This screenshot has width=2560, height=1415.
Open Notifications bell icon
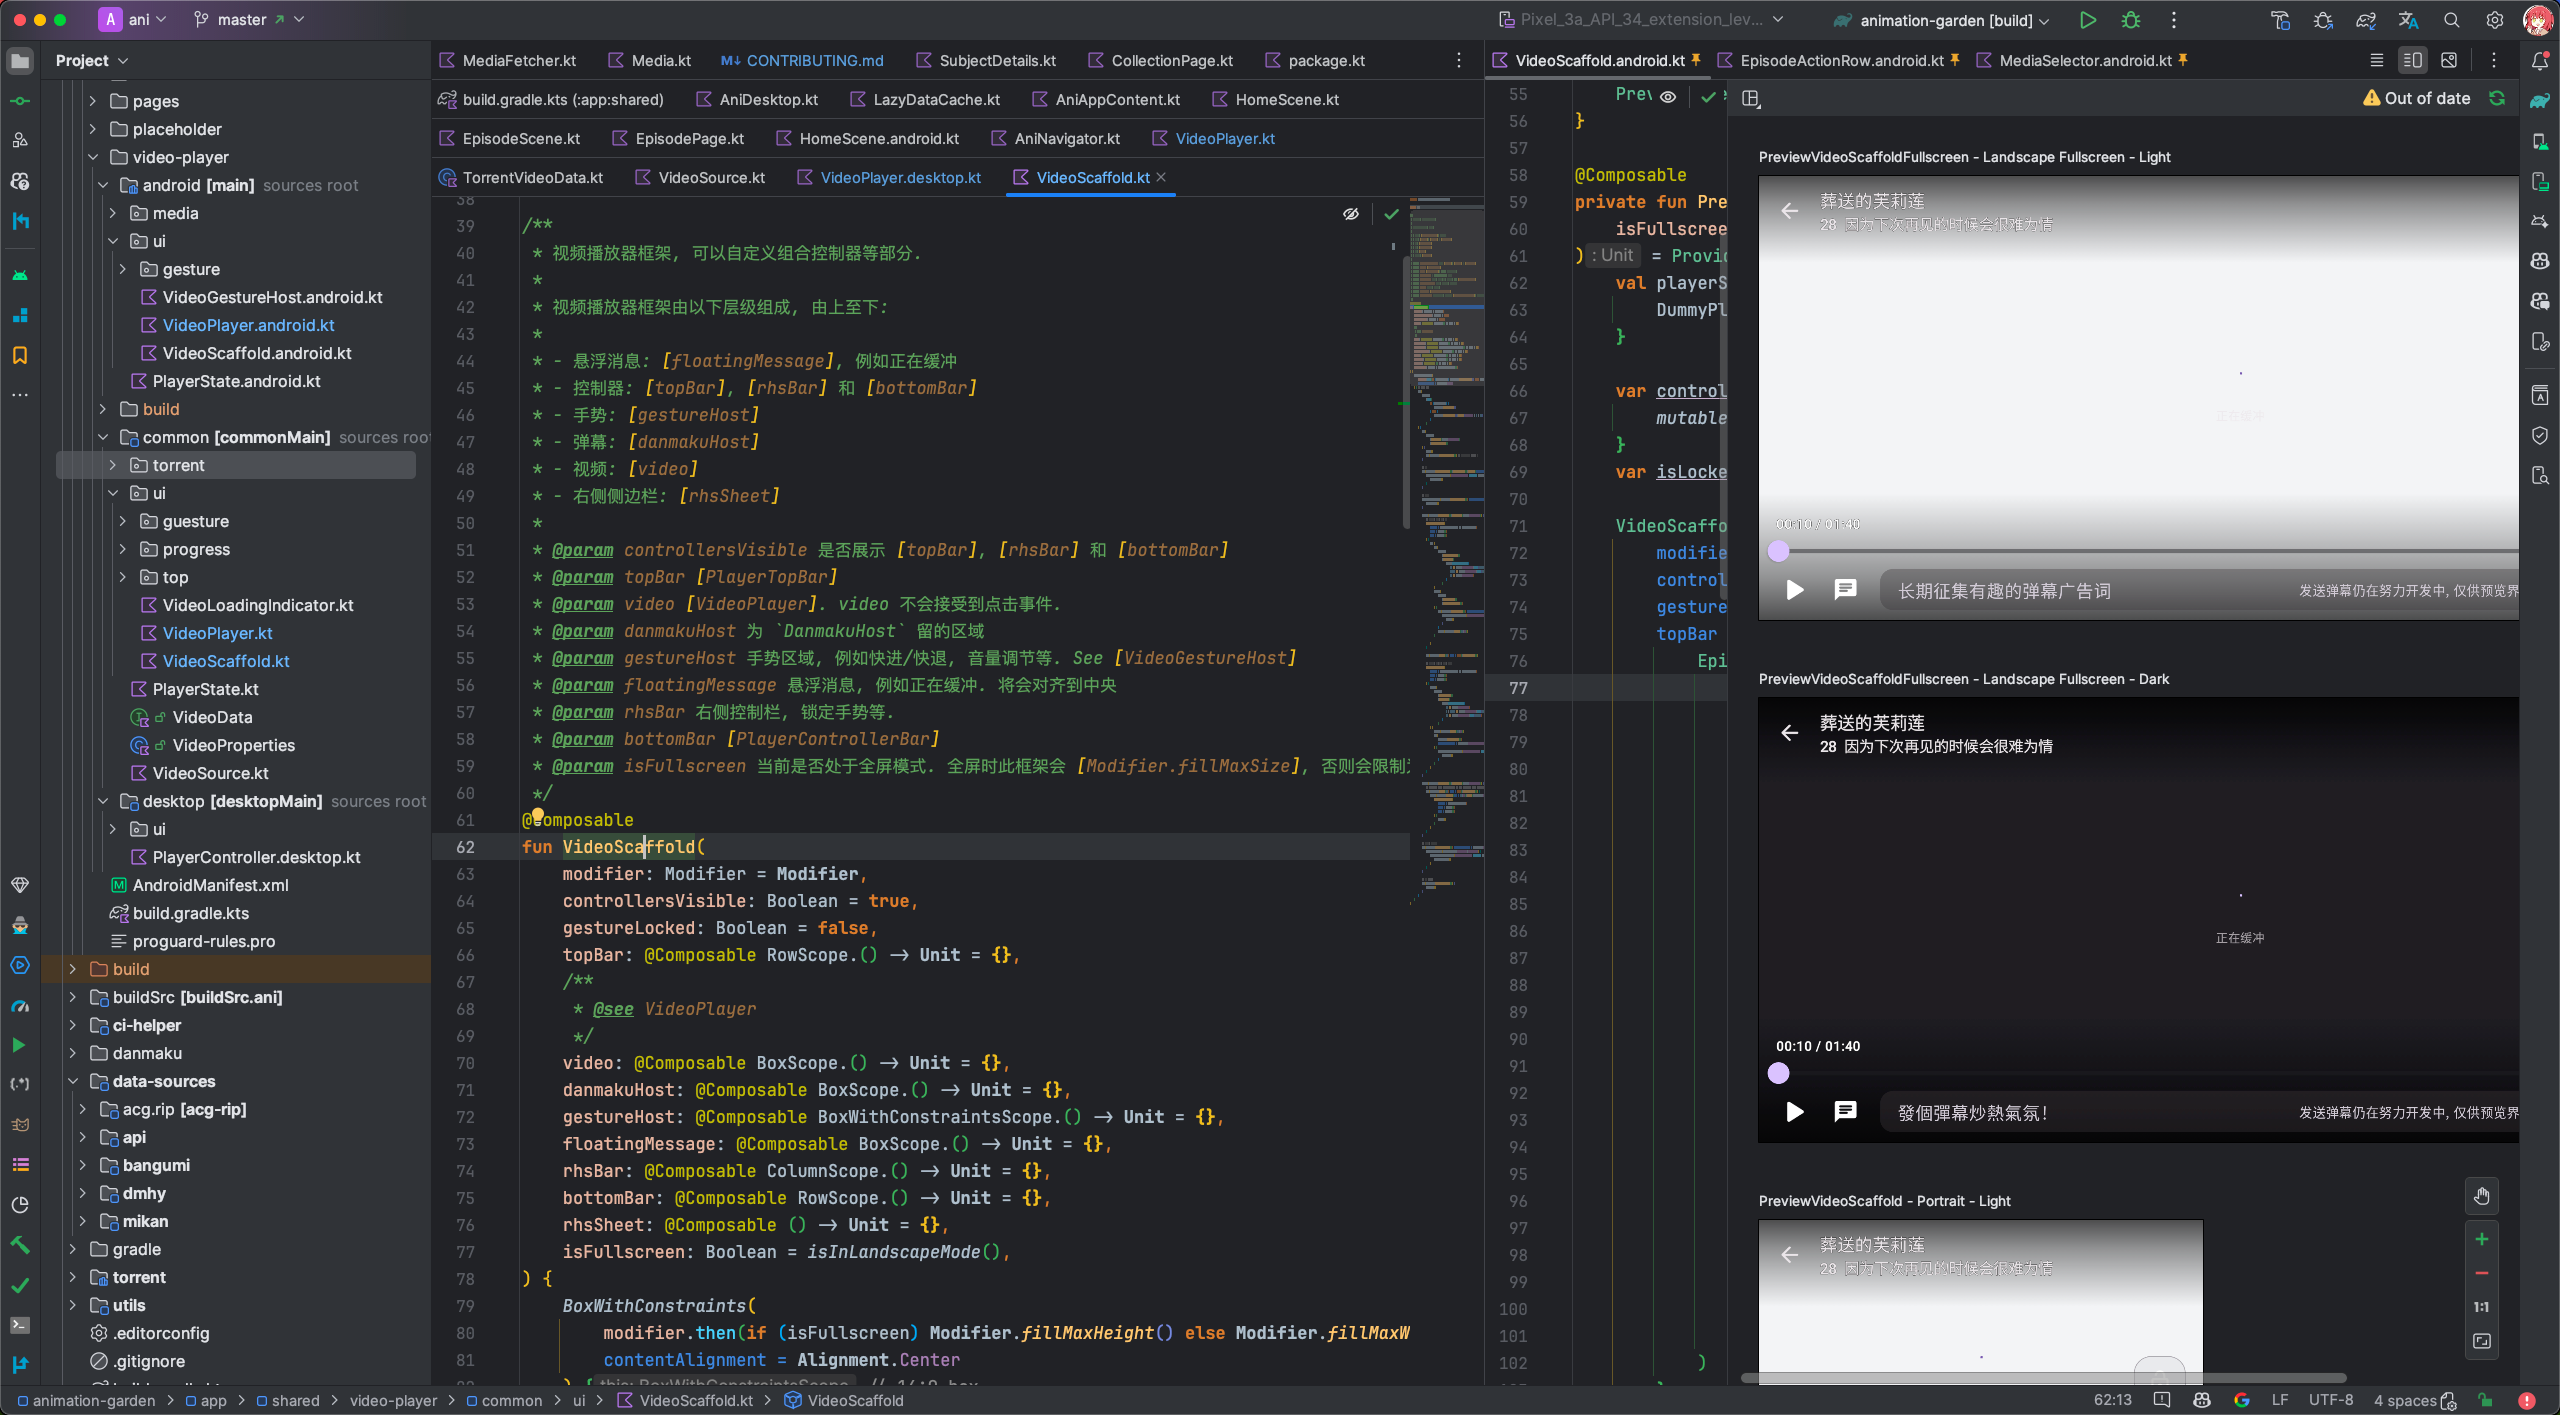2540,61
